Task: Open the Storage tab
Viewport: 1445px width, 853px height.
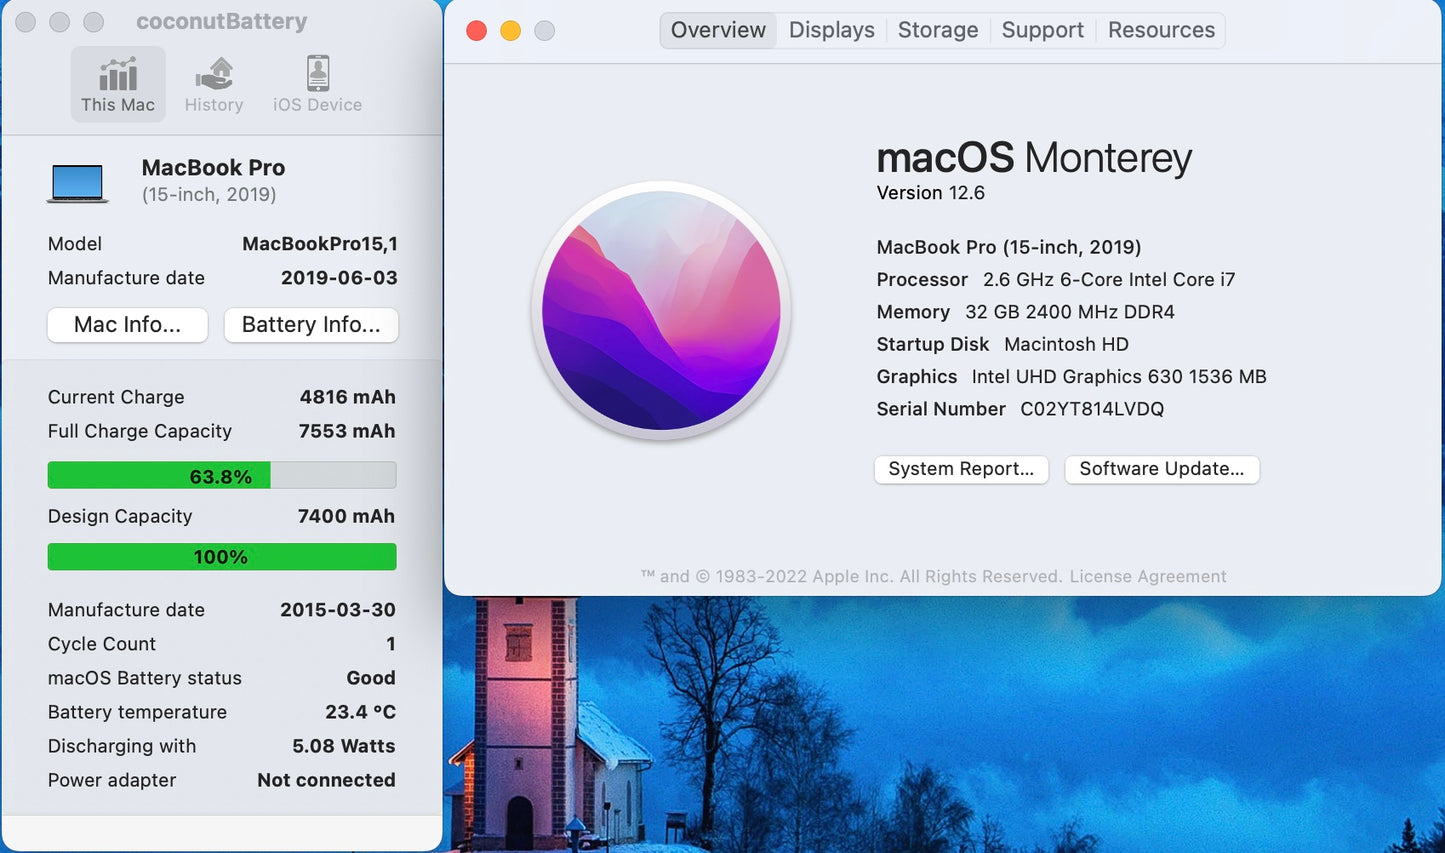Action: (937, 30)
